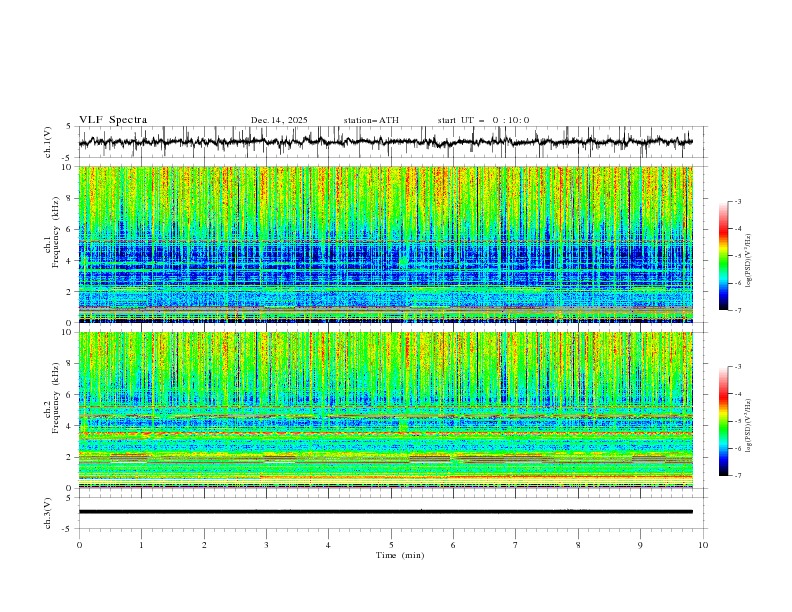Screen dimensions: 792x612
Task: Click the ch.1 log(PSD) colorbar unit label
Action: click(749, 261)
